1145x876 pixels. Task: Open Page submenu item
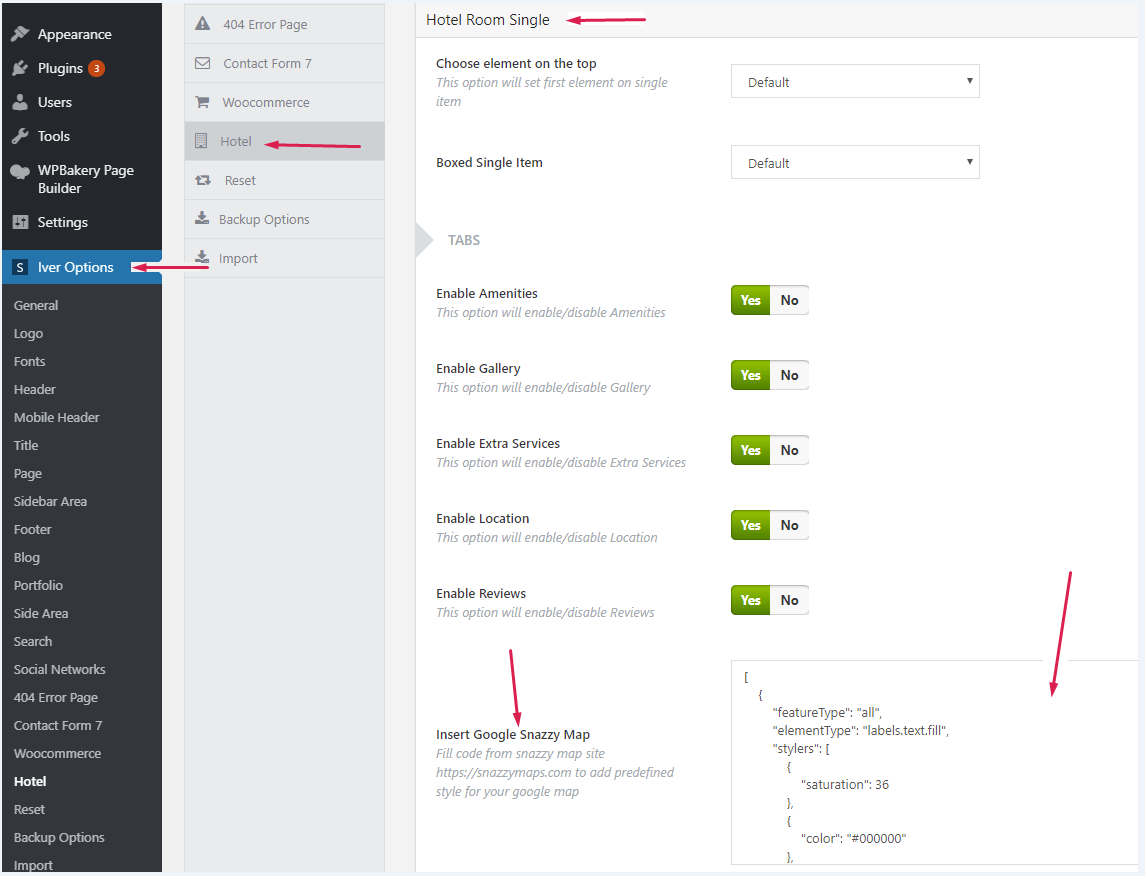(28, 473)
